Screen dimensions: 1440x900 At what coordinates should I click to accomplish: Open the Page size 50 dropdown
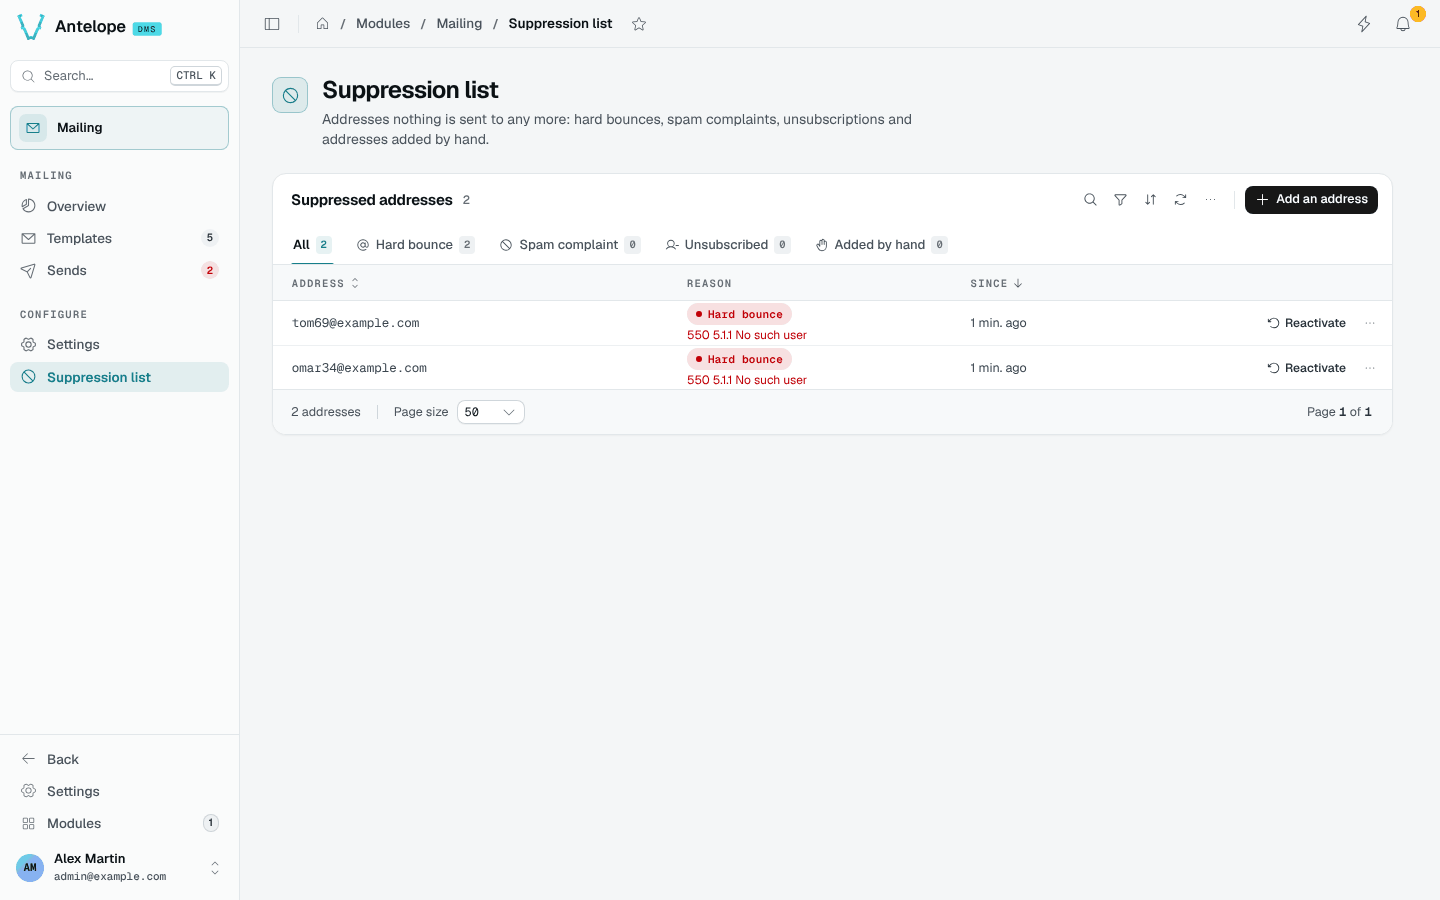coord(490,412)
